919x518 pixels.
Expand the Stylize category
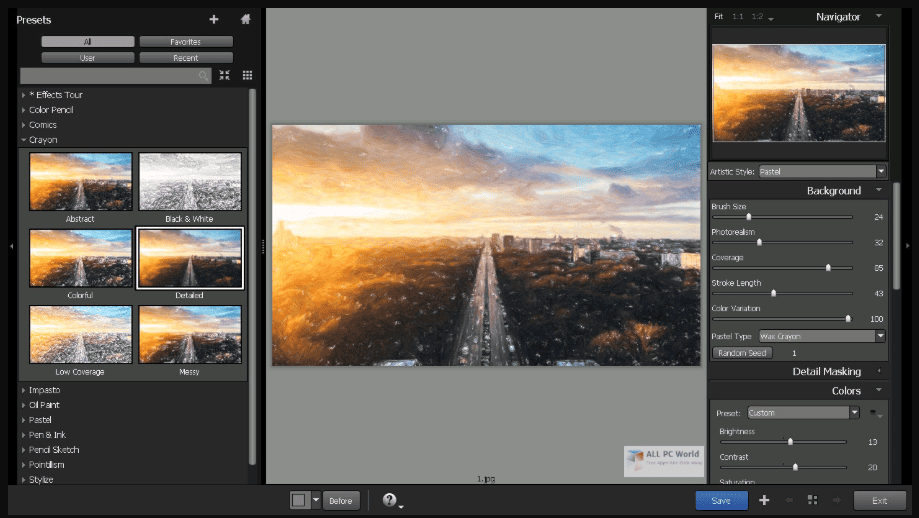coord(23,480)
